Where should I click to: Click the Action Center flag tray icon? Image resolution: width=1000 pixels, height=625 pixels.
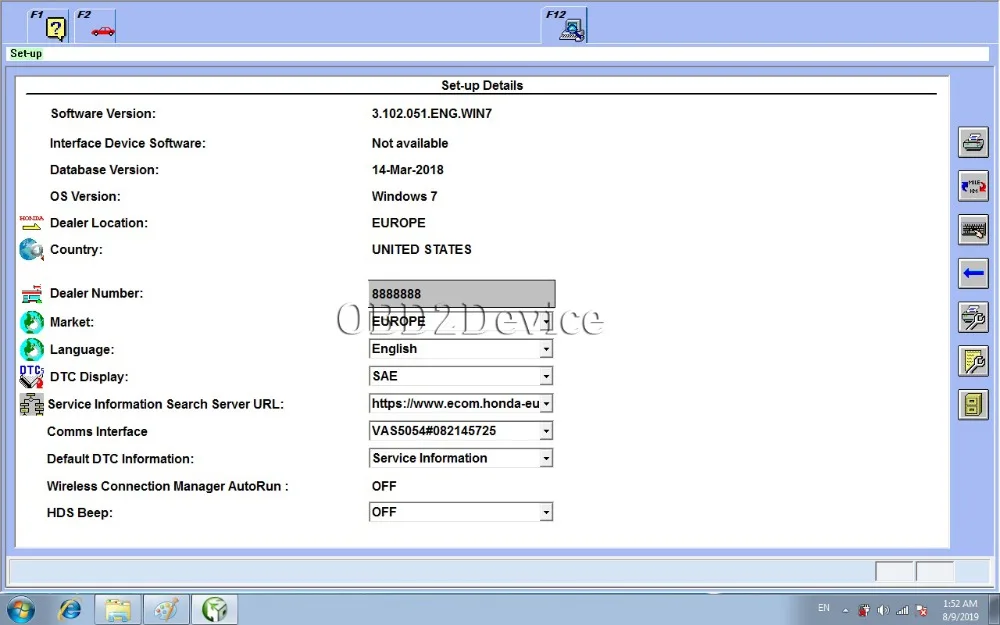click(x=922, y=610)
